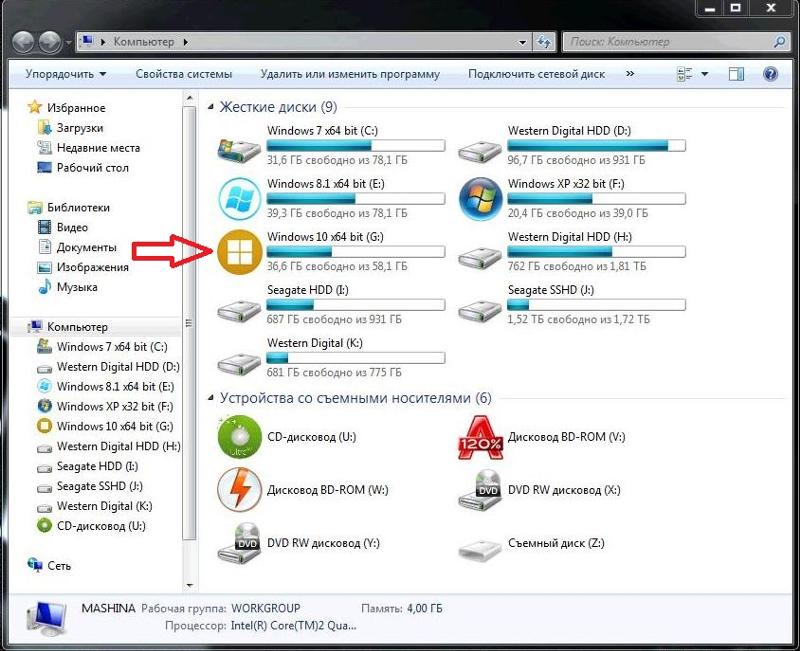This screenshot has height=651, width=800.
Task: Click Свойства системы in the toolbar
Action: point(184,74)
